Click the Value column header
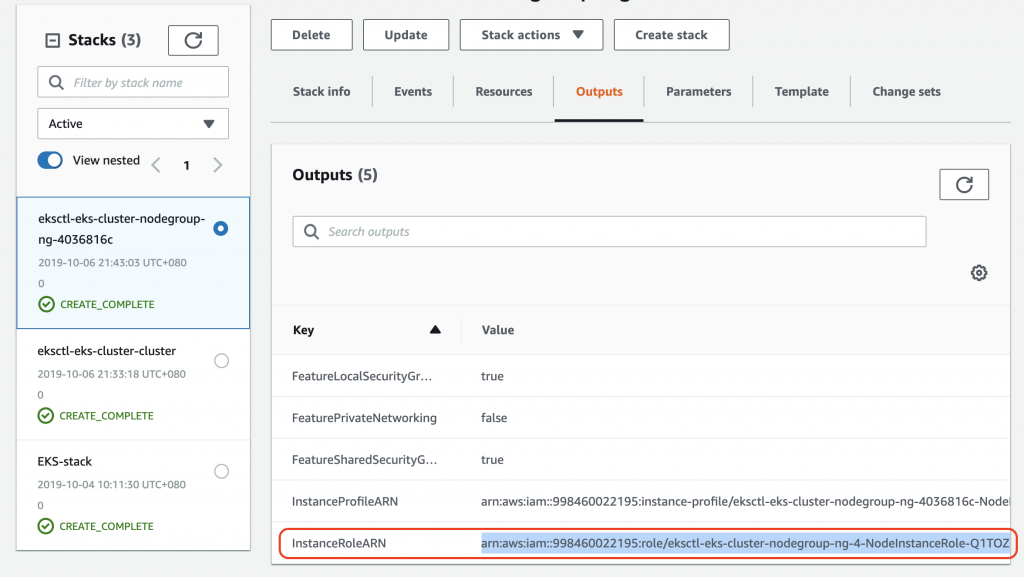1024x577 pixels. (498, 330)
